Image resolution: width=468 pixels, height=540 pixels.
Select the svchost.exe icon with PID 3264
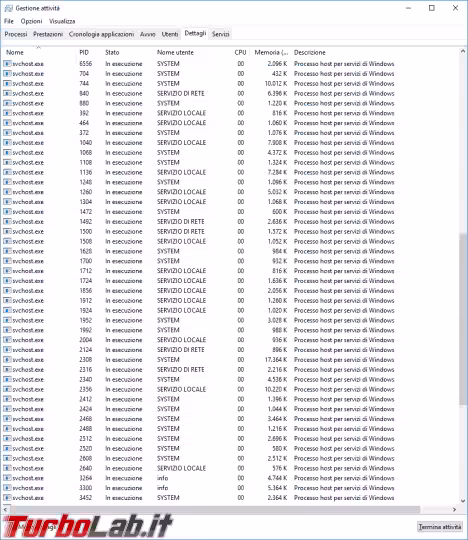tap(7, 478)
